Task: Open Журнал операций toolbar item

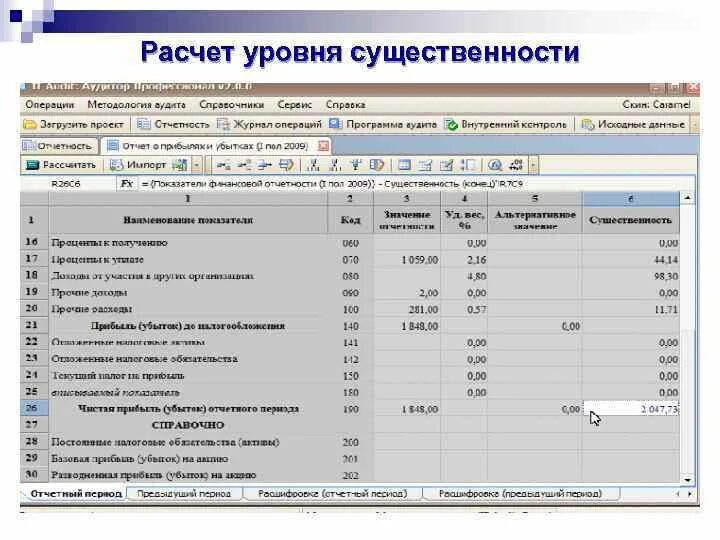Action: [270, 124]
